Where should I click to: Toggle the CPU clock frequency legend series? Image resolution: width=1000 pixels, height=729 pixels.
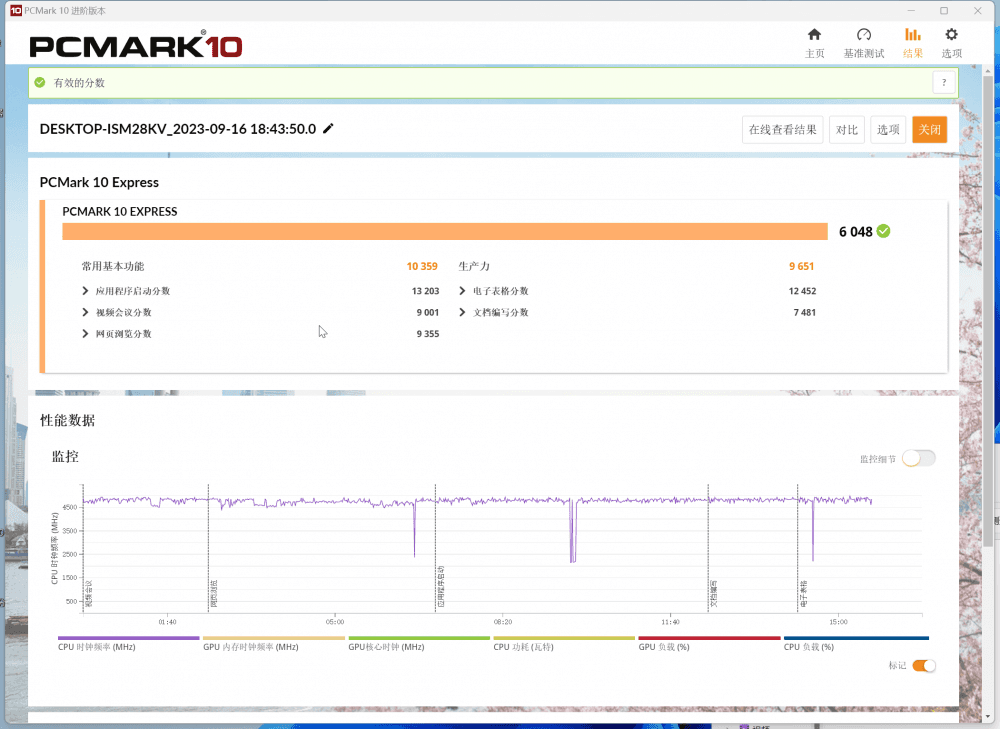[128, 638]
